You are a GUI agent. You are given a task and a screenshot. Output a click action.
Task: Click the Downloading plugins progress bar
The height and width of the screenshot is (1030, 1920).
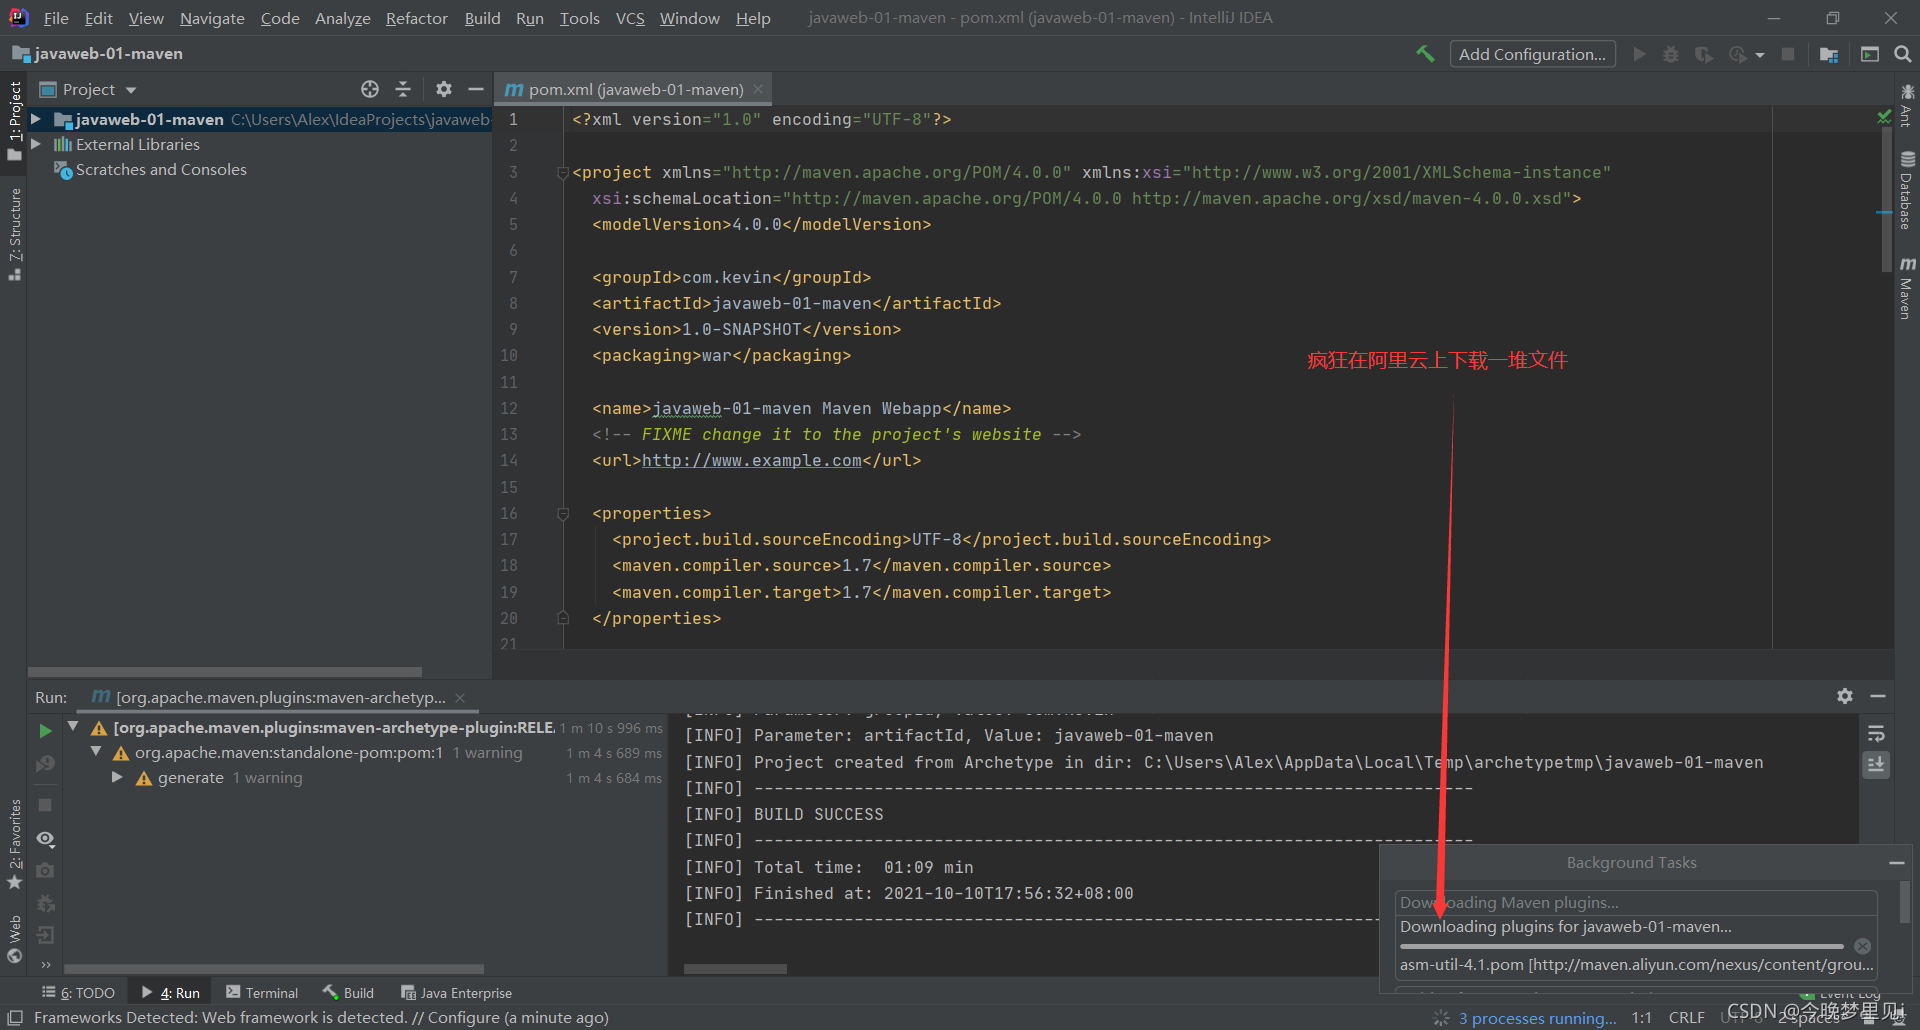pyautogui.click(x=1621, y=946)
